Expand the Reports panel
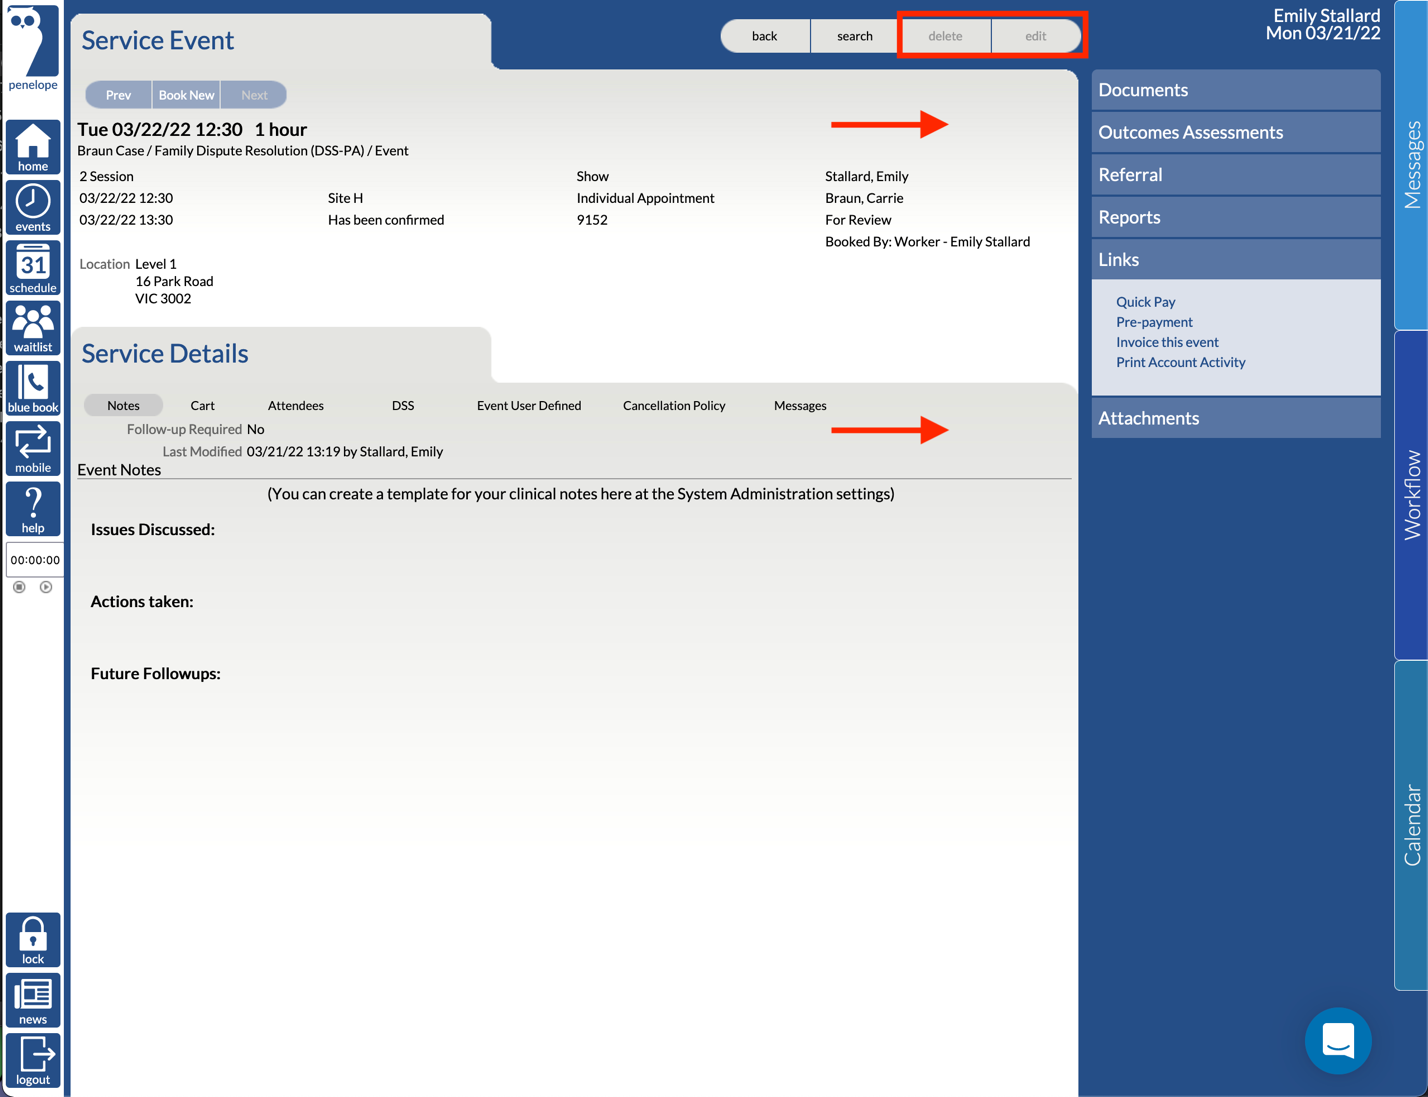The image size is (1428, 1097). pos(1236,217)
